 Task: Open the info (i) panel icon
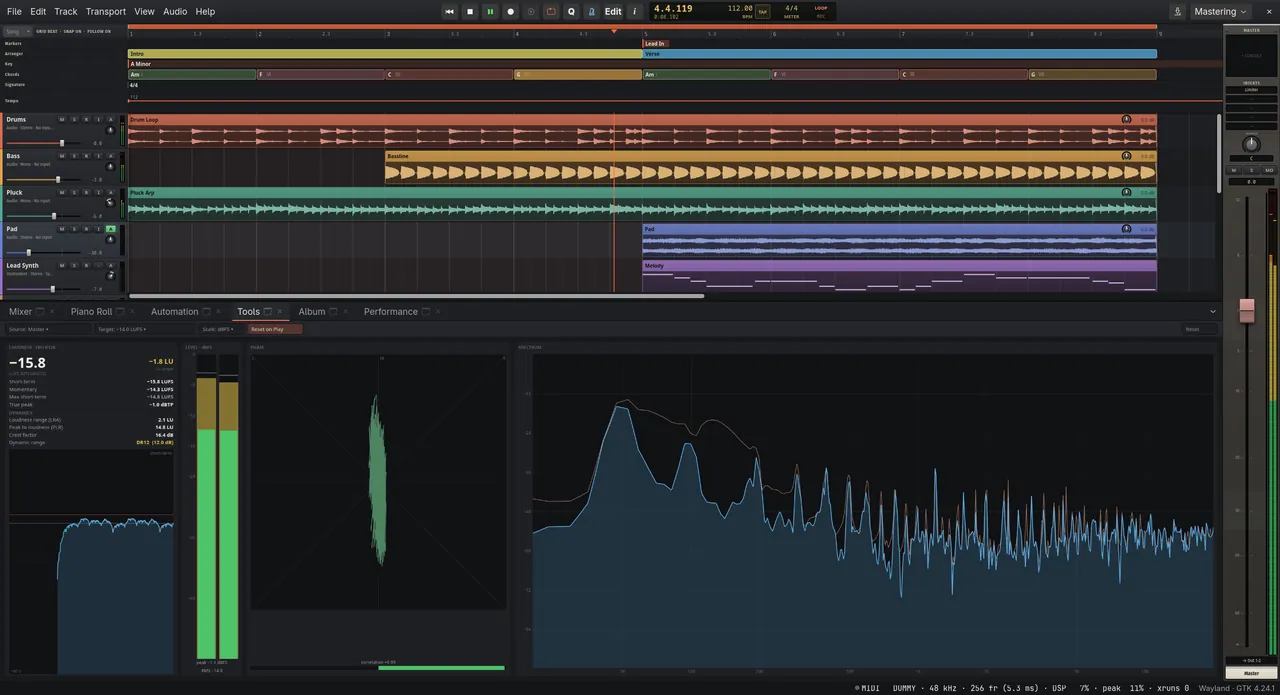click(634, 12)
